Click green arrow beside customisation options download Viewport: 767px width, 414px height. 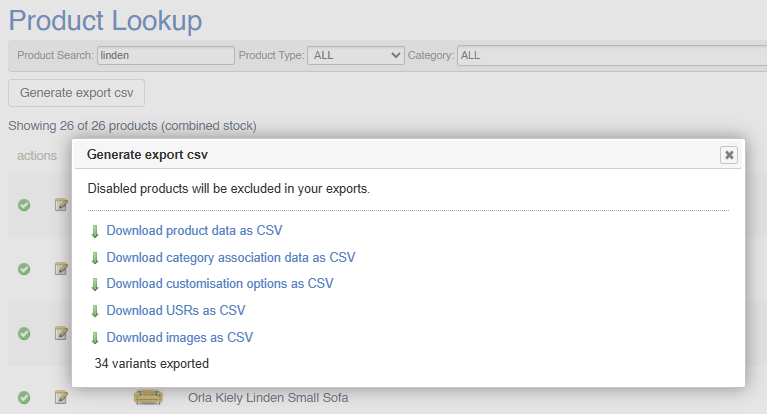(95, 284)
